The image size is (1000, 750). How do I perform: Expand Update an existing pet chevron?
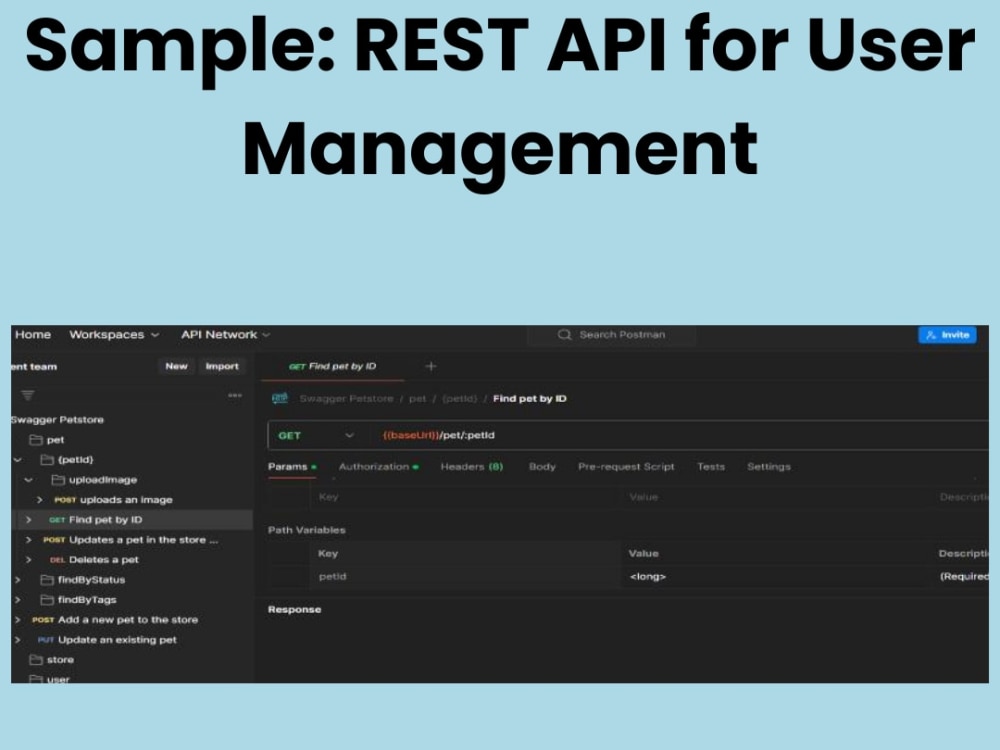[17, 640]
